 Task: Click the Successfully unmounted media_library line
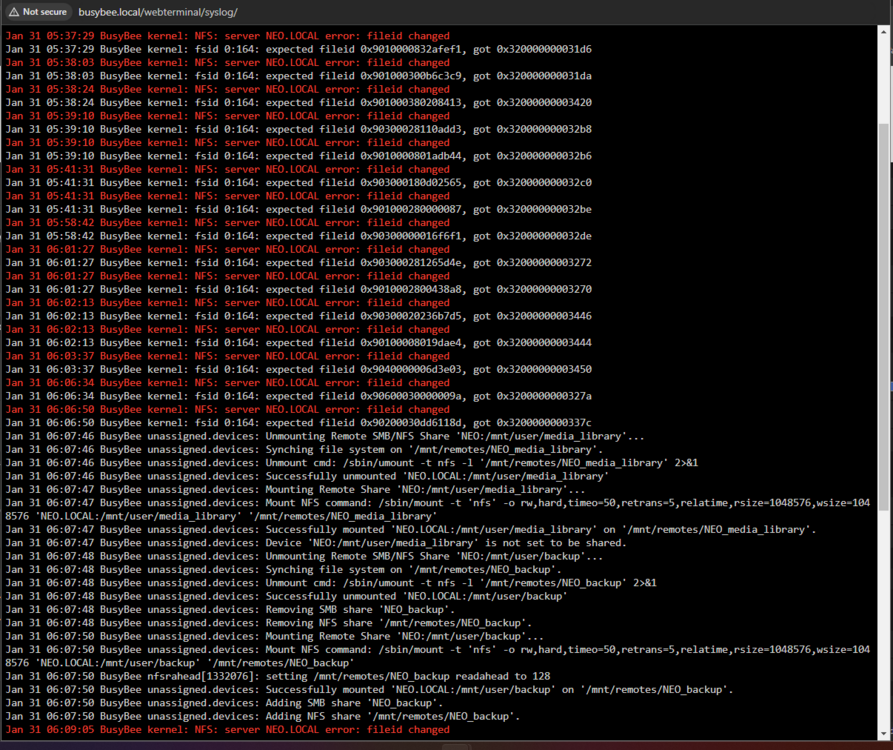tap(307, 476)
